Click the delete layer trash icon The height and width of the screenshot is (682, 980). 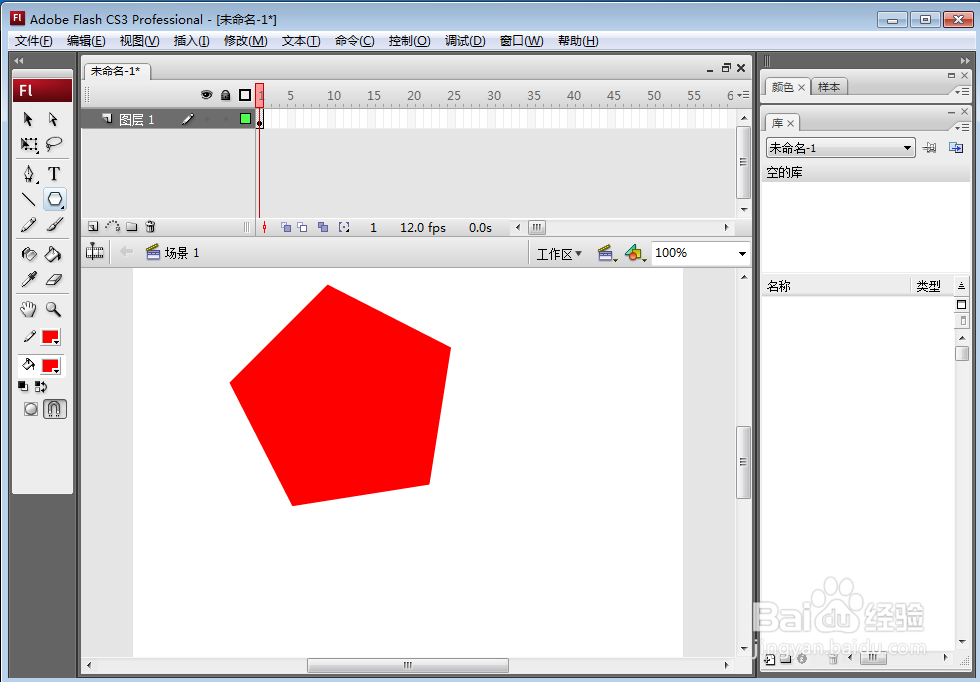150,226
